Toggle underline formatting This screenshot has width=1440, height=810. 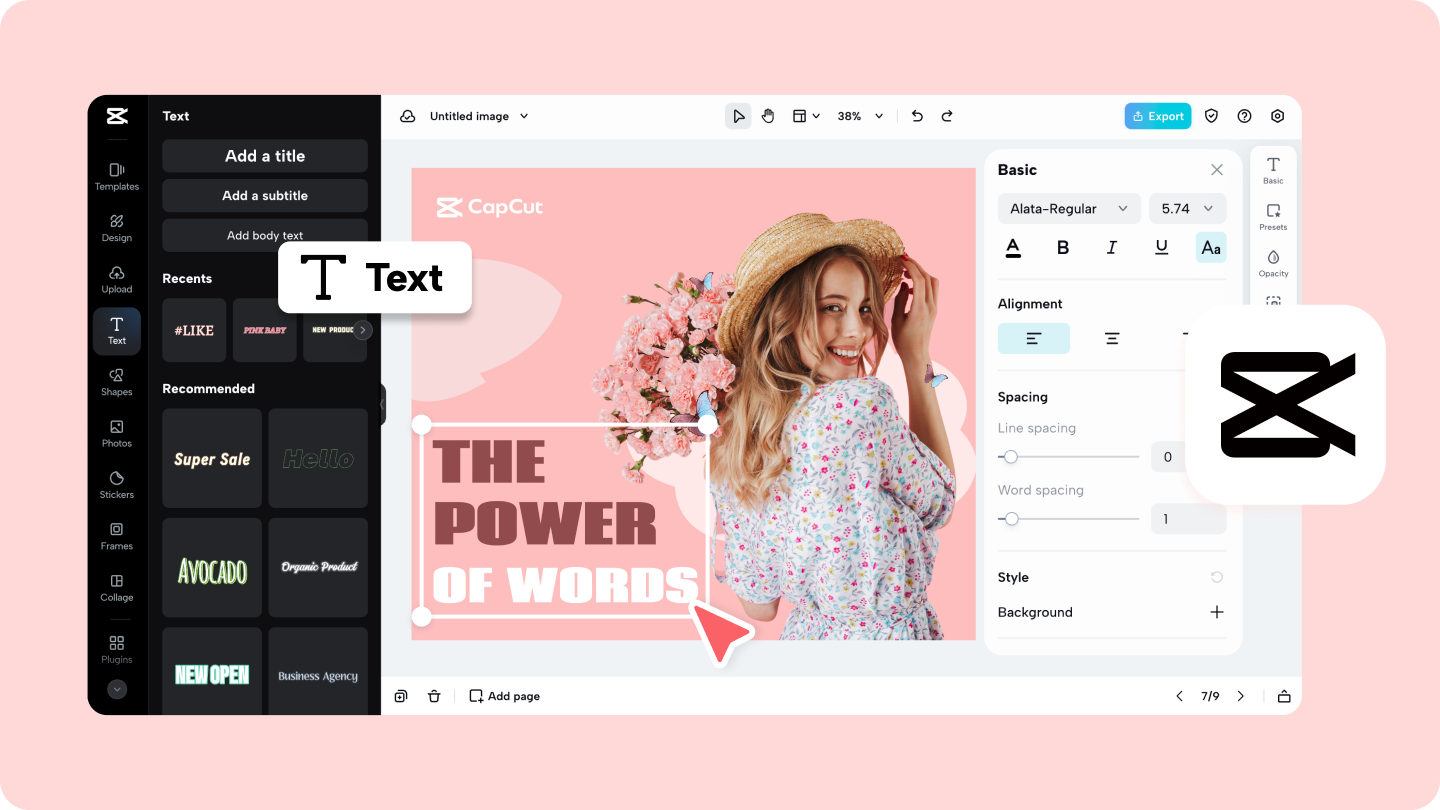(1162, 247)
